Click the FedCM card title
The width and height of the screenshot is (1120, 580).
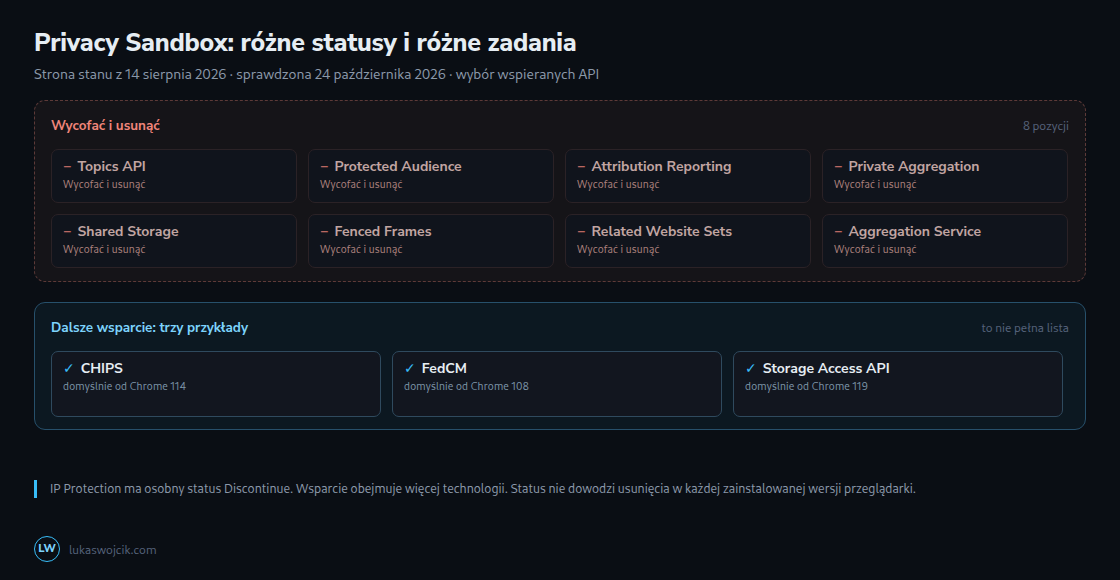(x=444, y=369)
